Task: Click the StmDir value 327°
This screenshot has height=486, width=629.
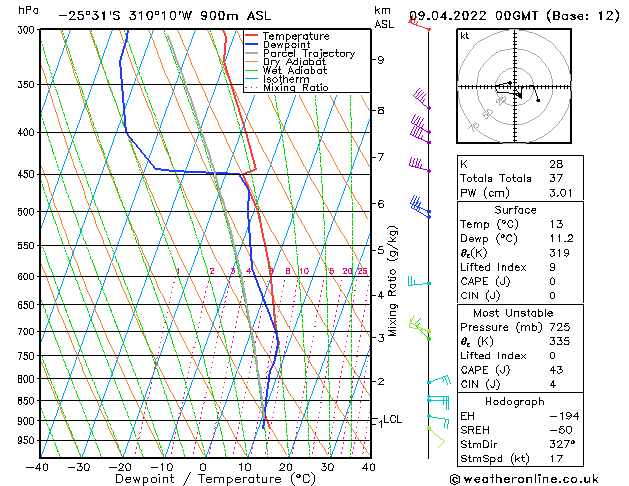Action: (562, 444)
